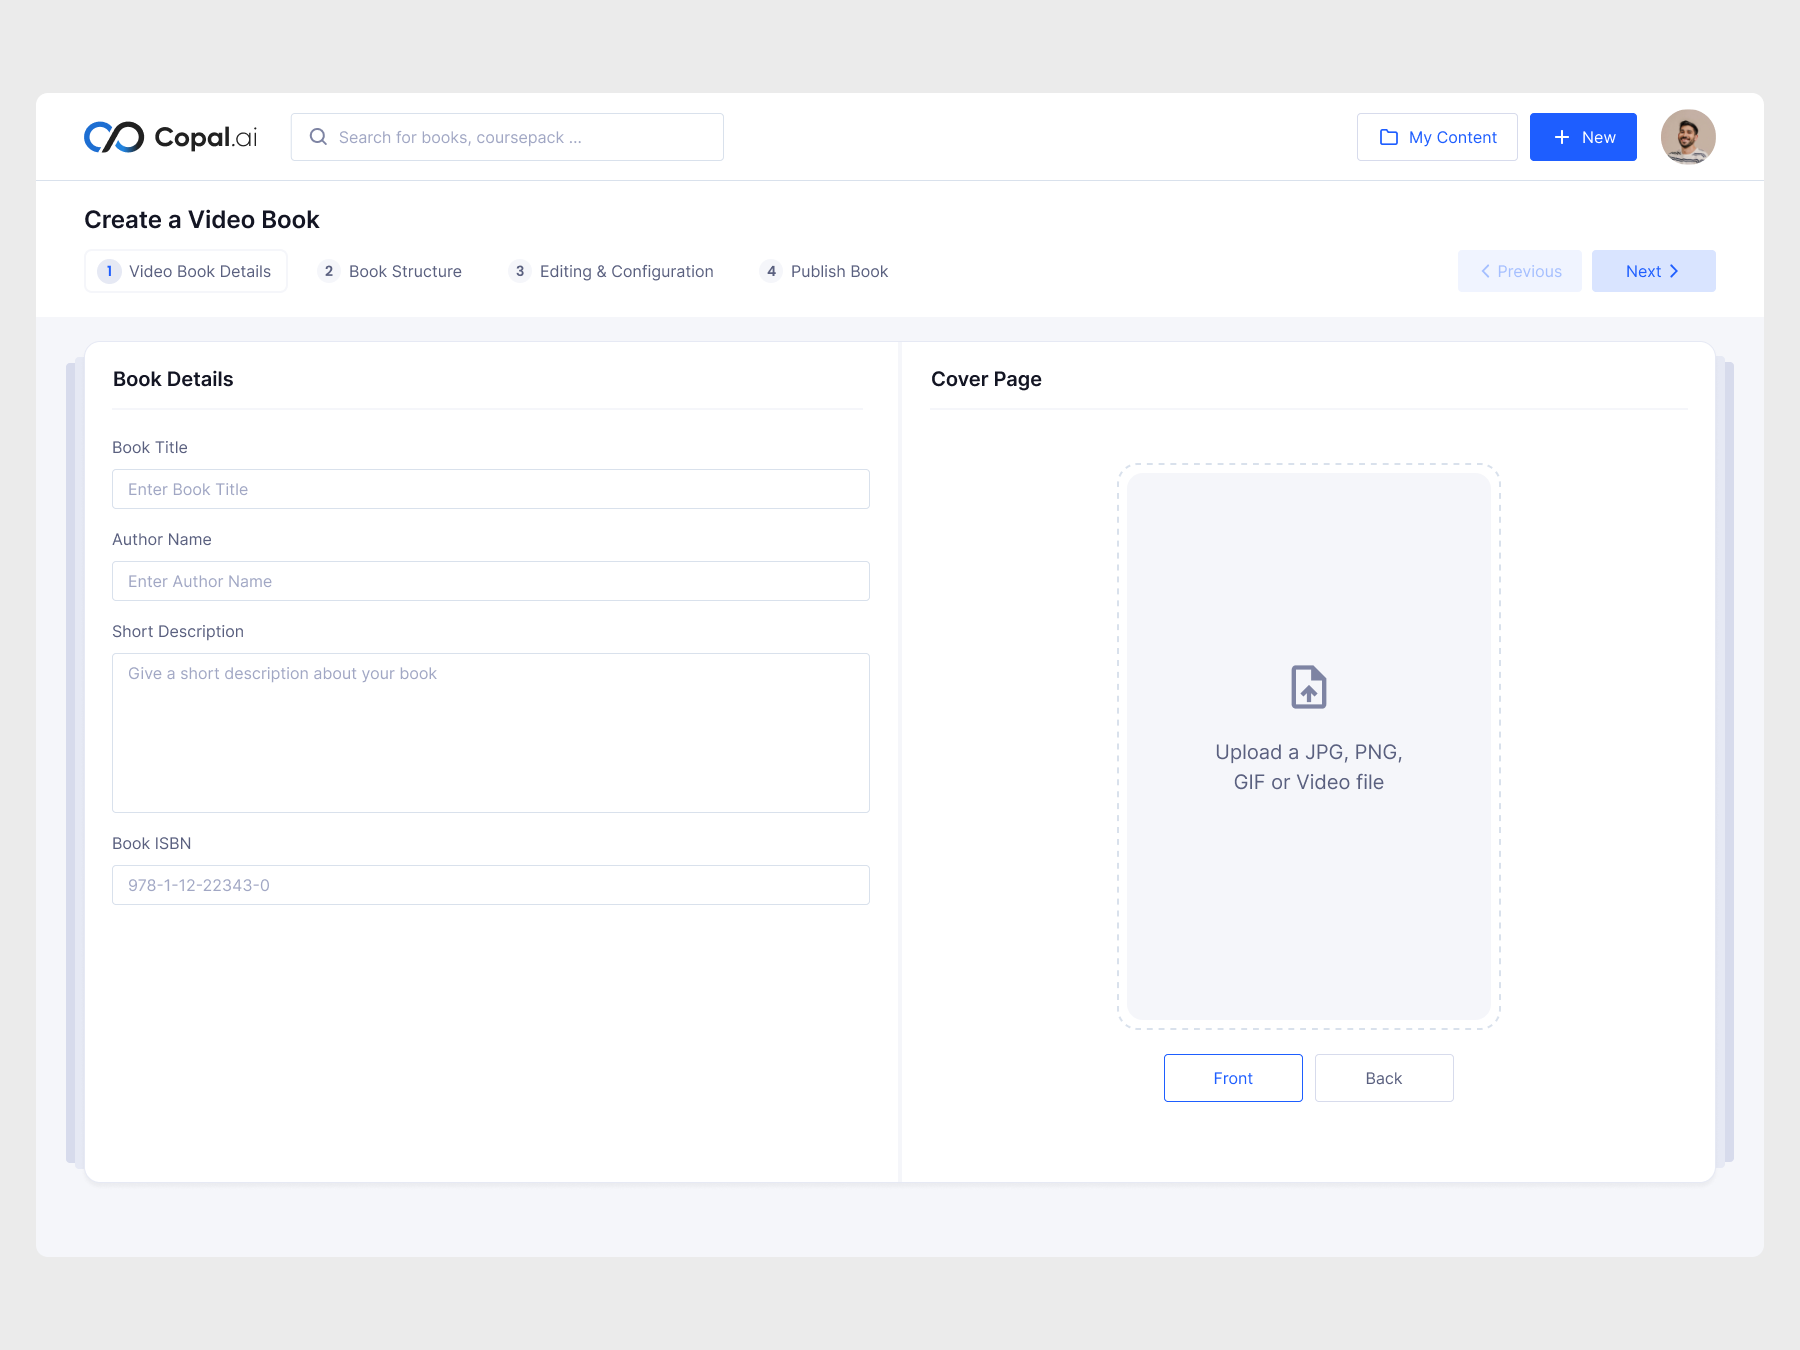
Task: Click the upload file icon in cover area
Action: point(1308,687)
